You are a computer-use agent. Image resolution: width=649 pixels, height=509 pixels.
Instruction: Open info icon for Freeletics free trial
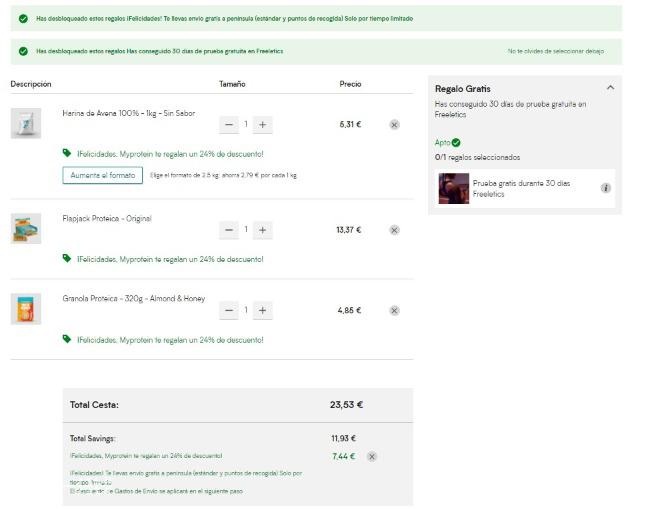pos(606,188)
